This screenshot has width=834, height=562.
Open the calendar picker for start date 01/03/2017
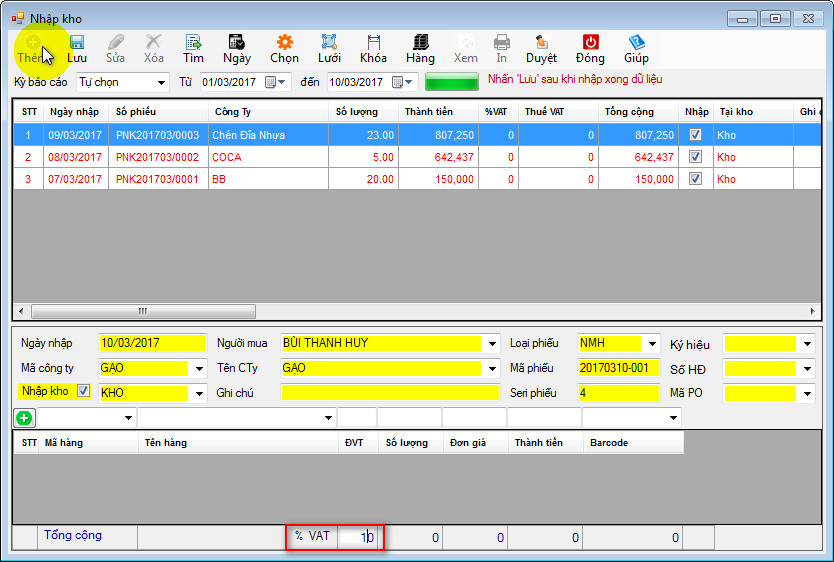pyautogui.click(x=276, y=82)
